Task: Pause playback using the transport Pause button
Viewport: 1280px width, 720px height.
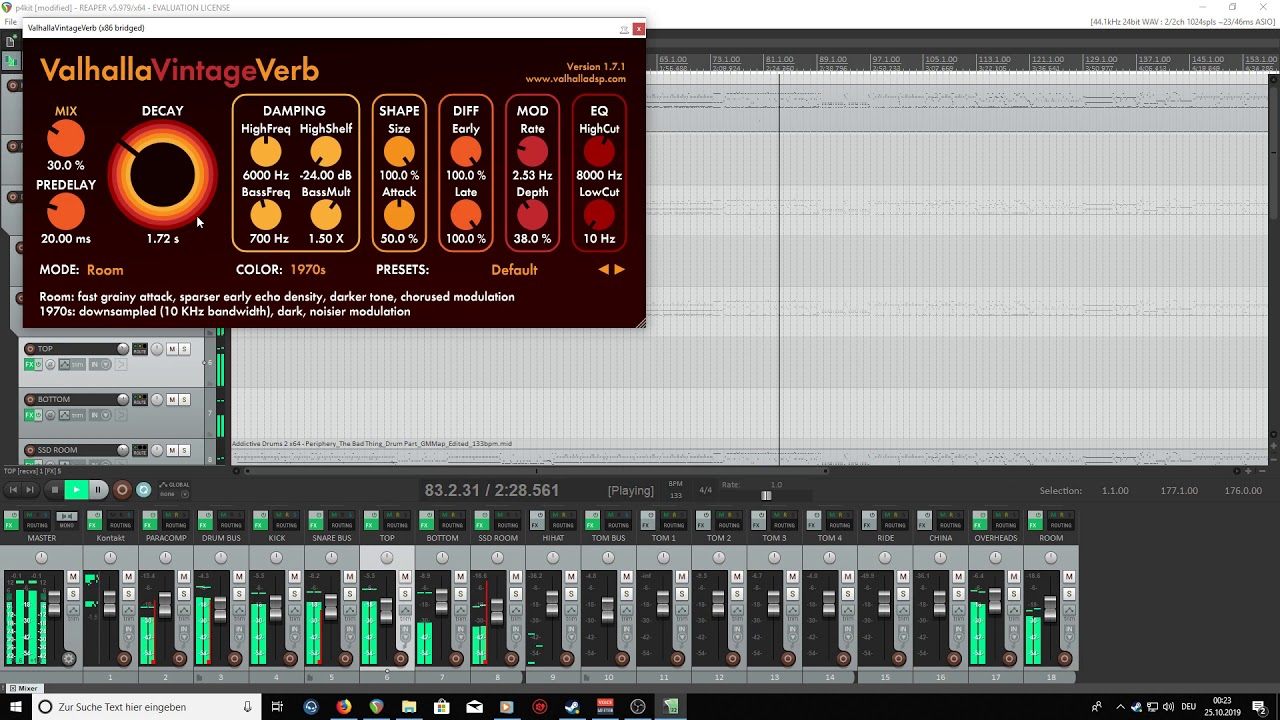Action: [x=98, y=490]
